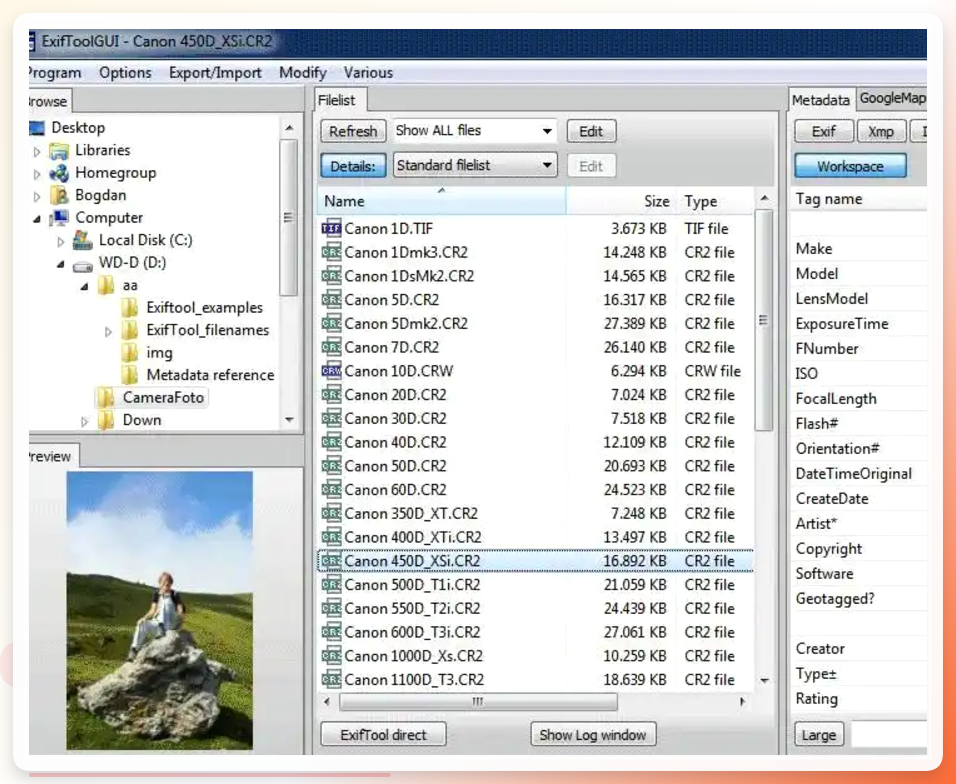Click the CR2 icon next to Canon 1Dmk3.CR2
Image resolution: width=956 pixels, height=784 pixels.
(x=331, y=252)
